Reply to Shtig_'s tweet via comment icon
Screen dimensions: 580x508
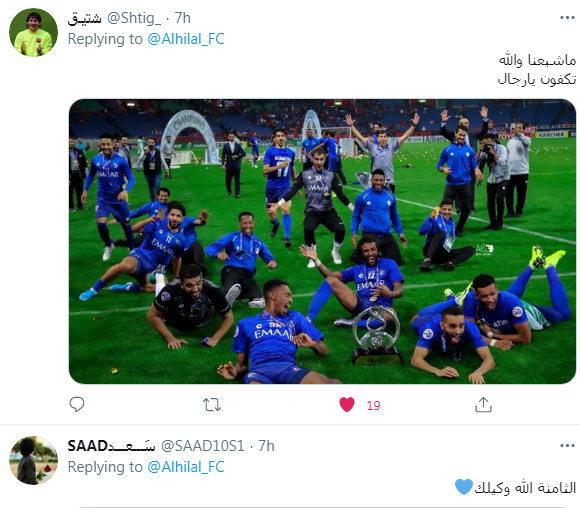[77, 404]
